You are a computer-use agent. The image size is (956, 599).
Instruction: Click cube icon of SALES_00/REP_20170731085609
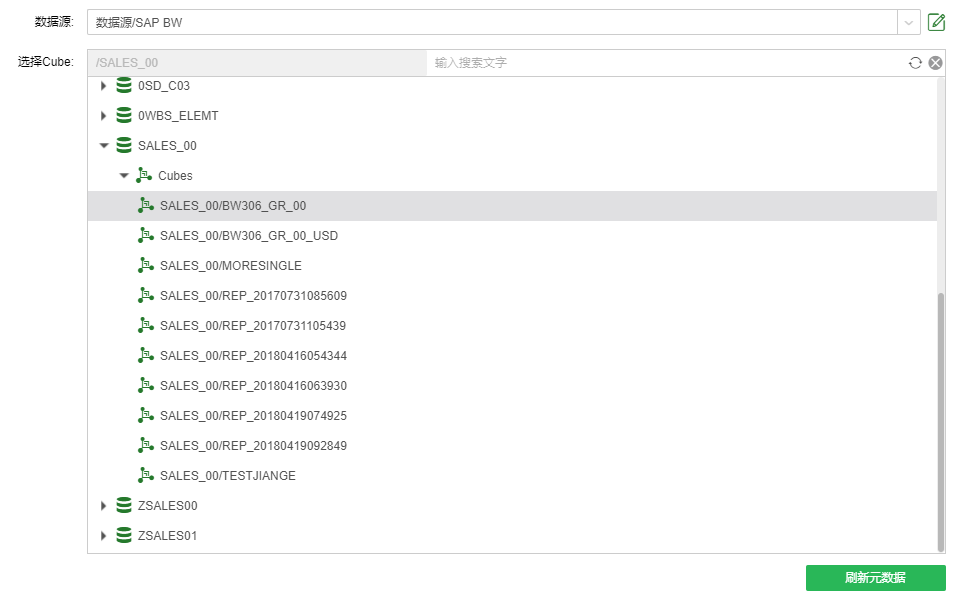click(x=146, y=295)
